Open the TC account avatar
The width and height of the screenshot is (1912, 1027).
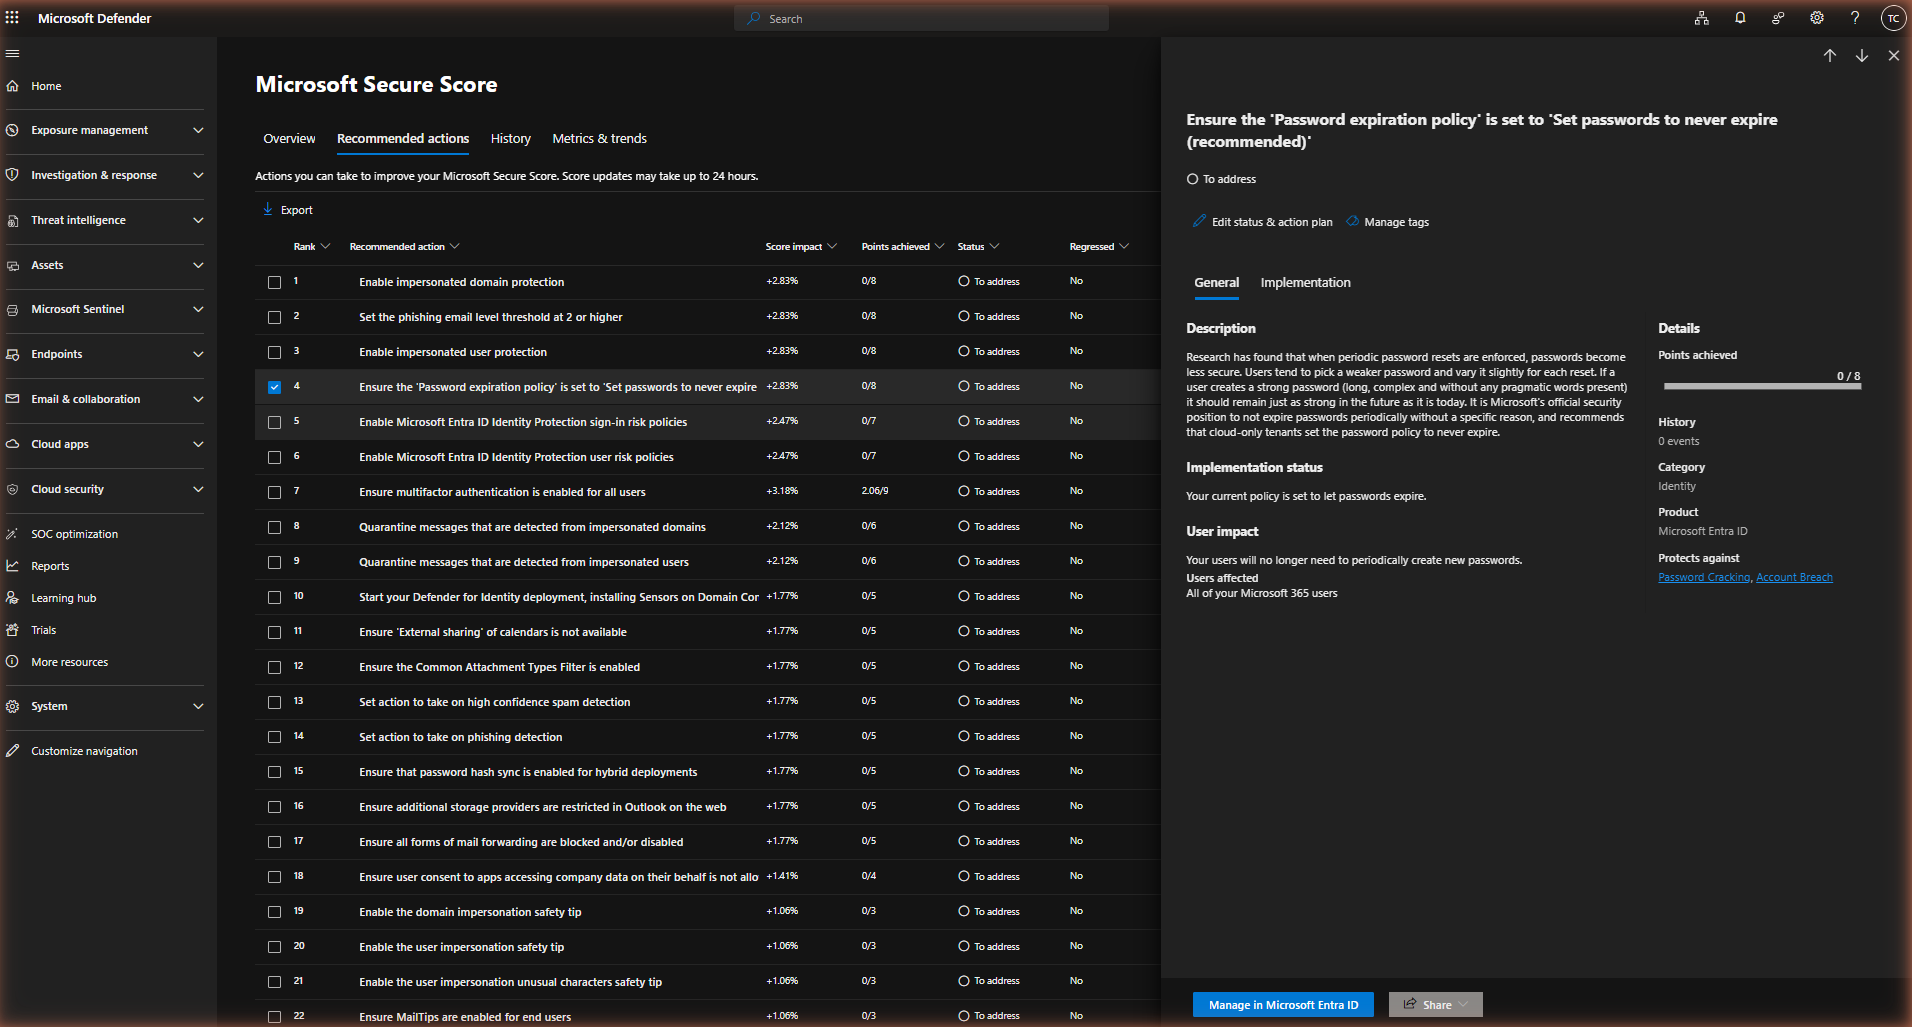tap(1893, 18)
